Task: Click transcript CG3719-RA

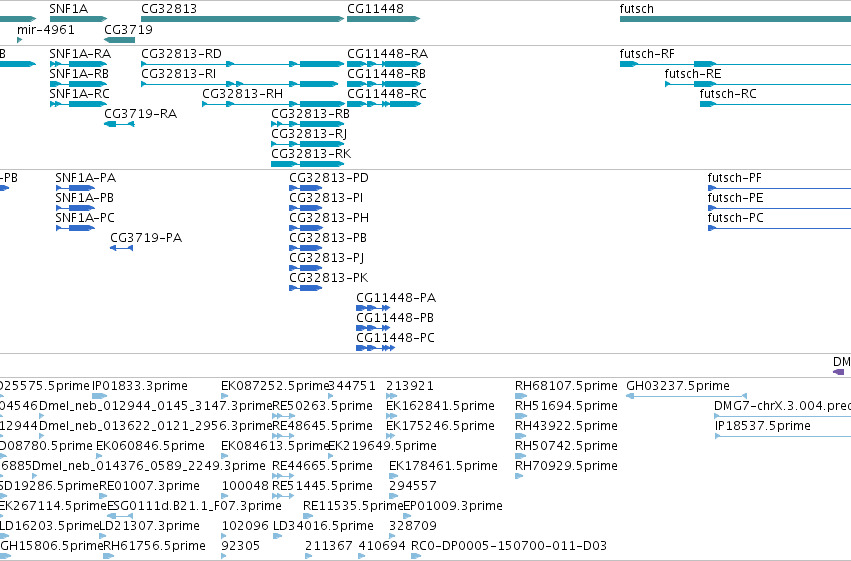Action: tap(119, 124)
